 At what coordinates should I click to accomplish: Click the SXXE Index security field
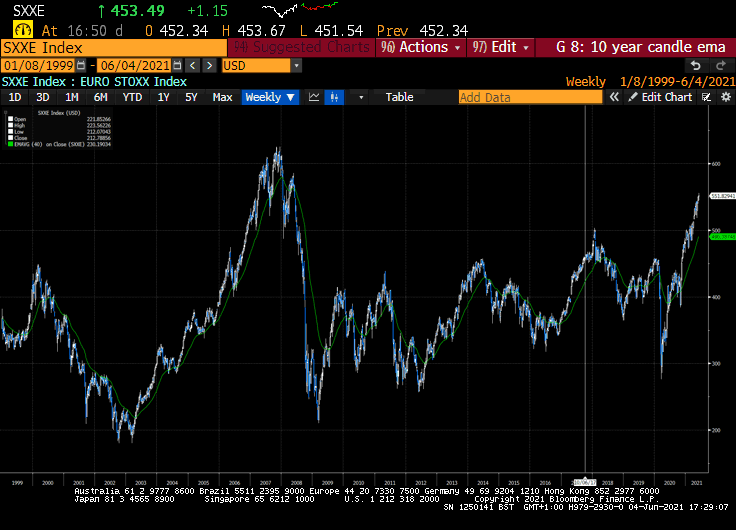(x=114, y=47)
